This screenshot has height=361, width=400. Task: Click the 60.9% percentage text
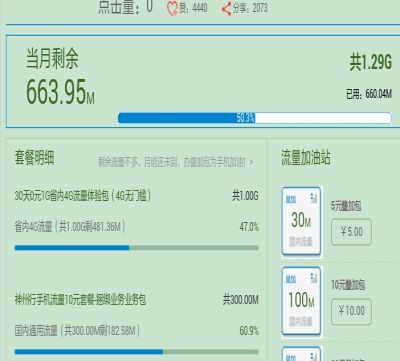(x=249, y=331)
